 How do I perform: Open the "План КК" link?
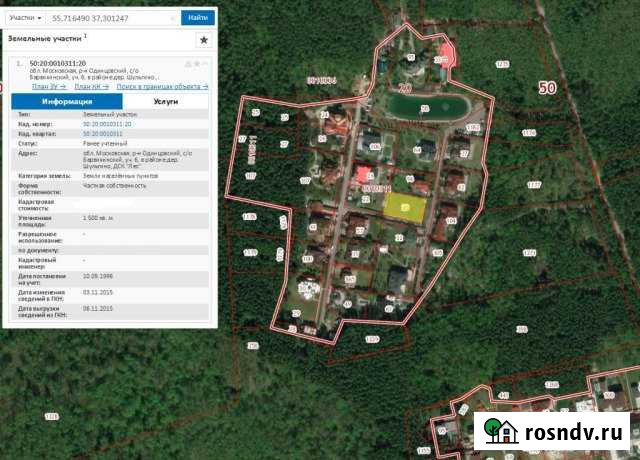click(x=92, y=87)
